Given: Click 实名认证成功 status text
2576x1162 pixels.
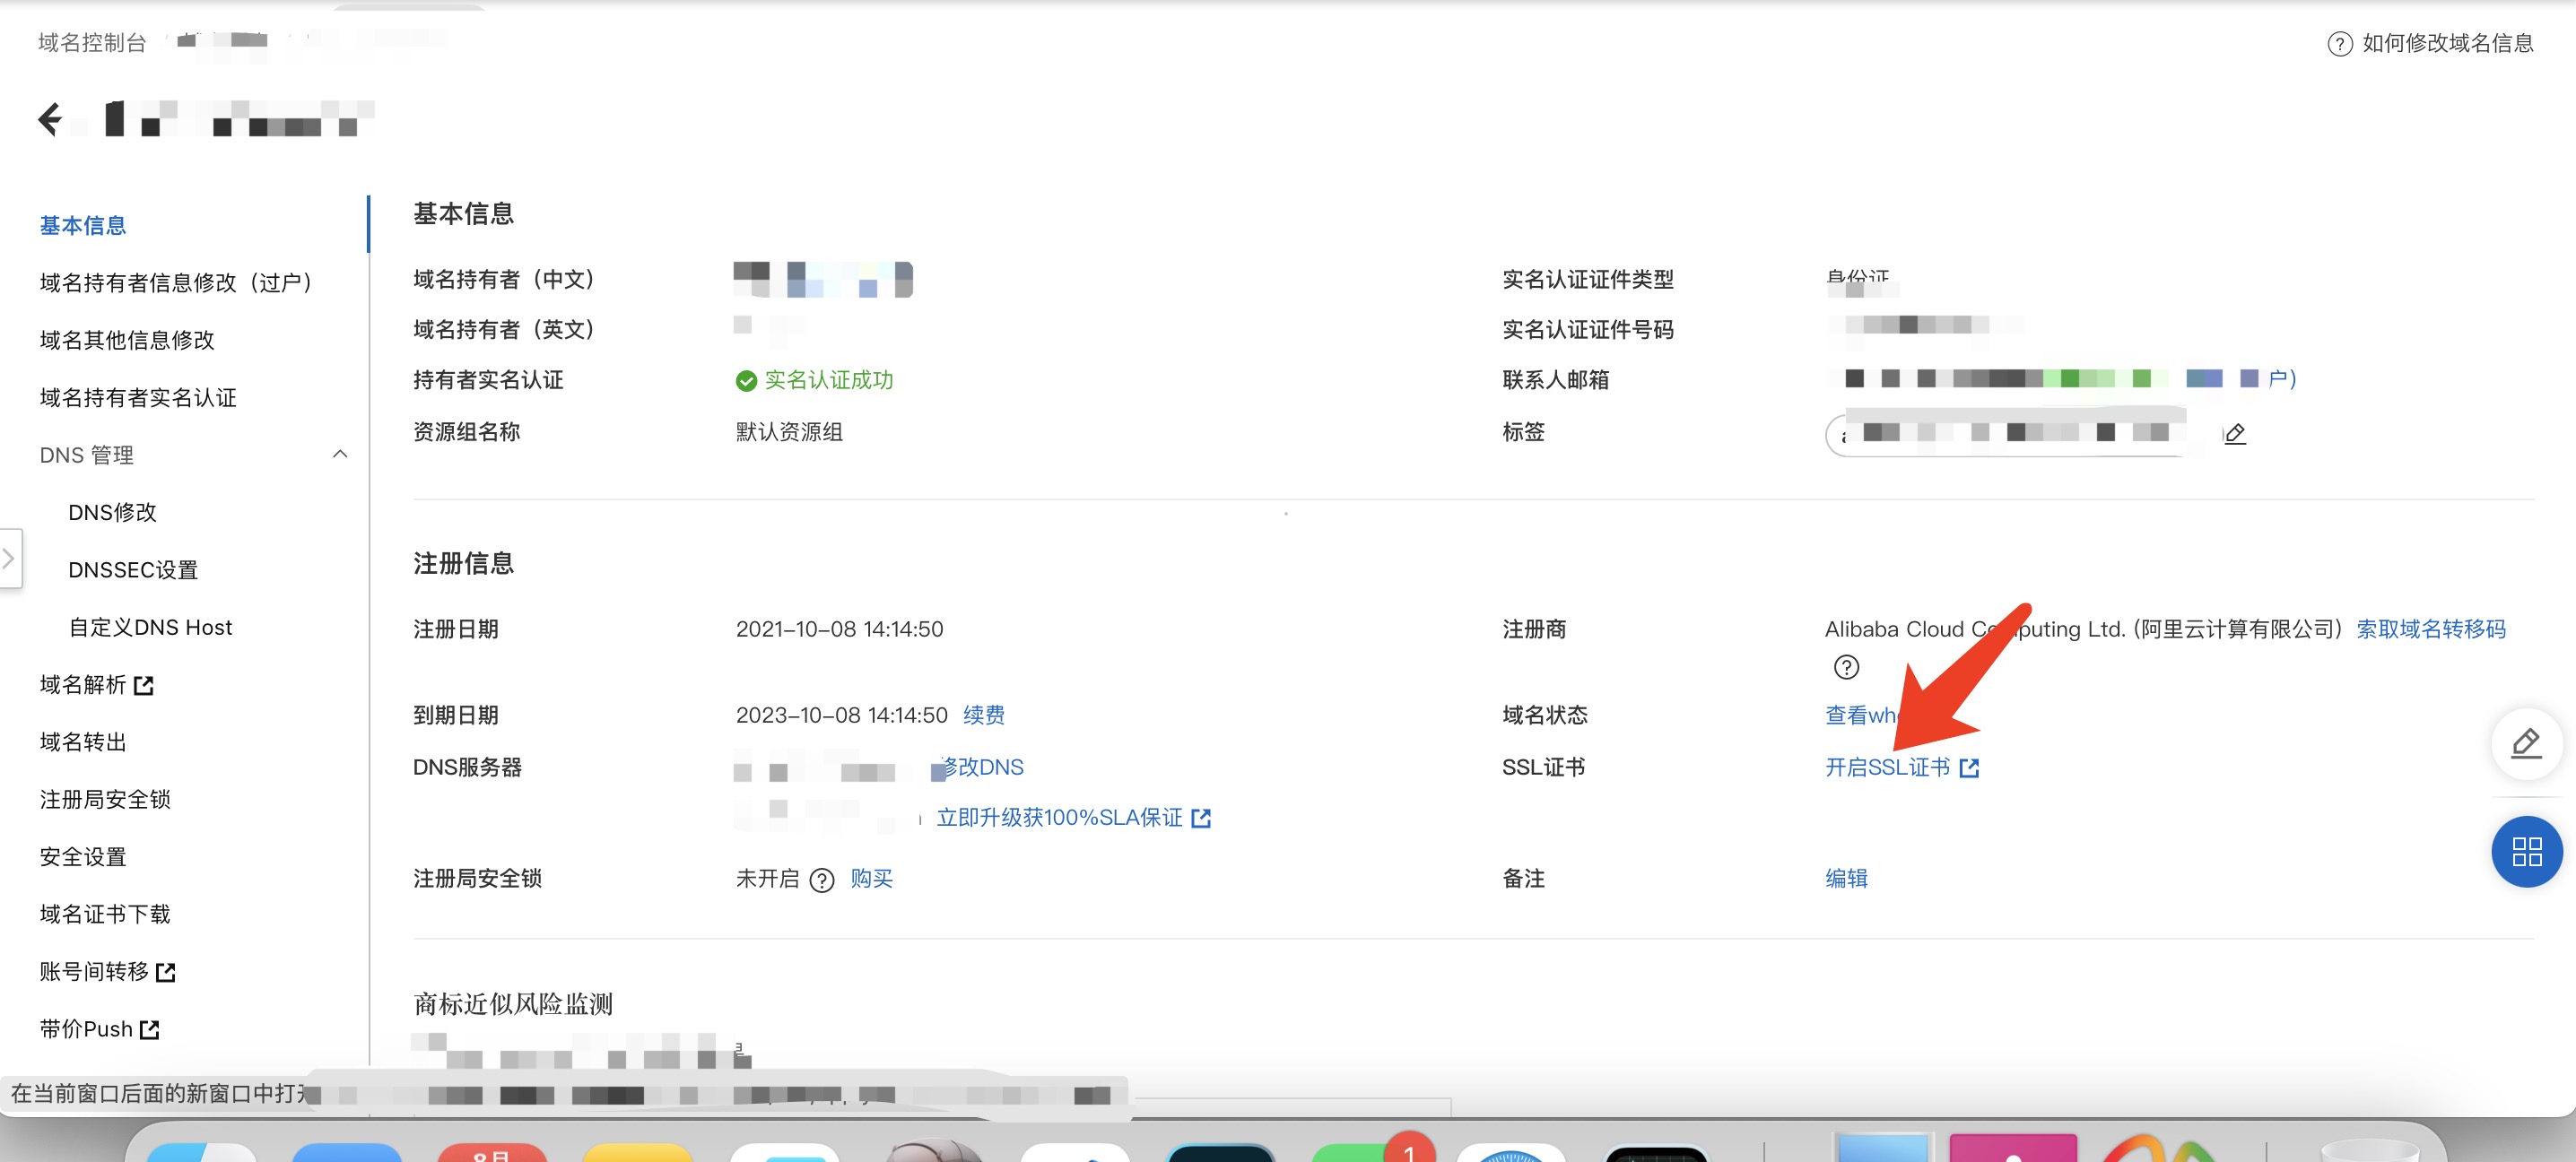Looking at the screenshot, I should click(829, 380).
